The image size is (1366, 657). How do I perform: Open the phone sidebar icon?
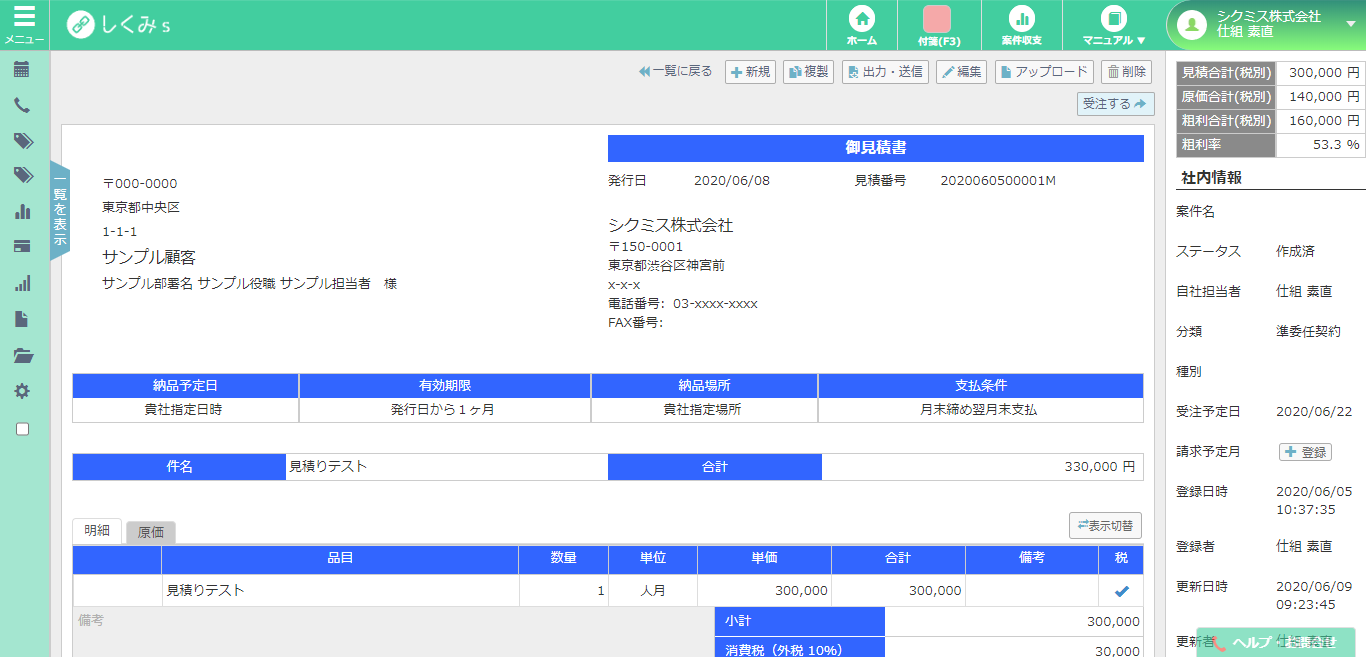[x=22, y=105]
